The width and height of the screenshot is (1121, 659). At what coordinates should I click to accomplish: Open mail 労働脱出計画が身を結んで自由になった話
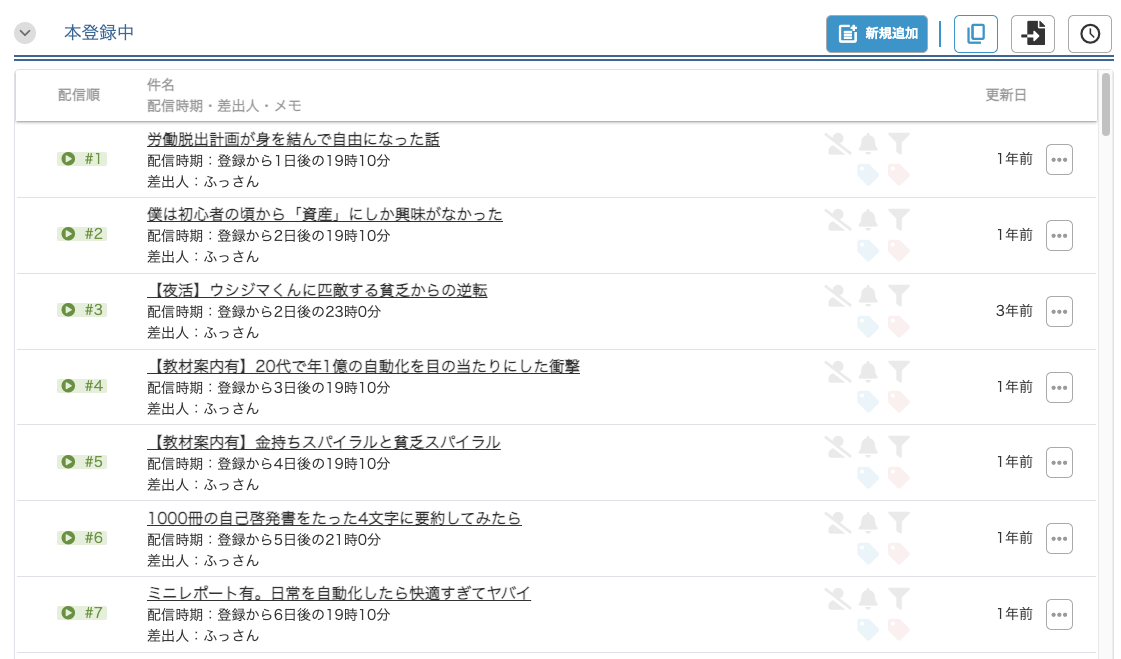coord(293,139)
